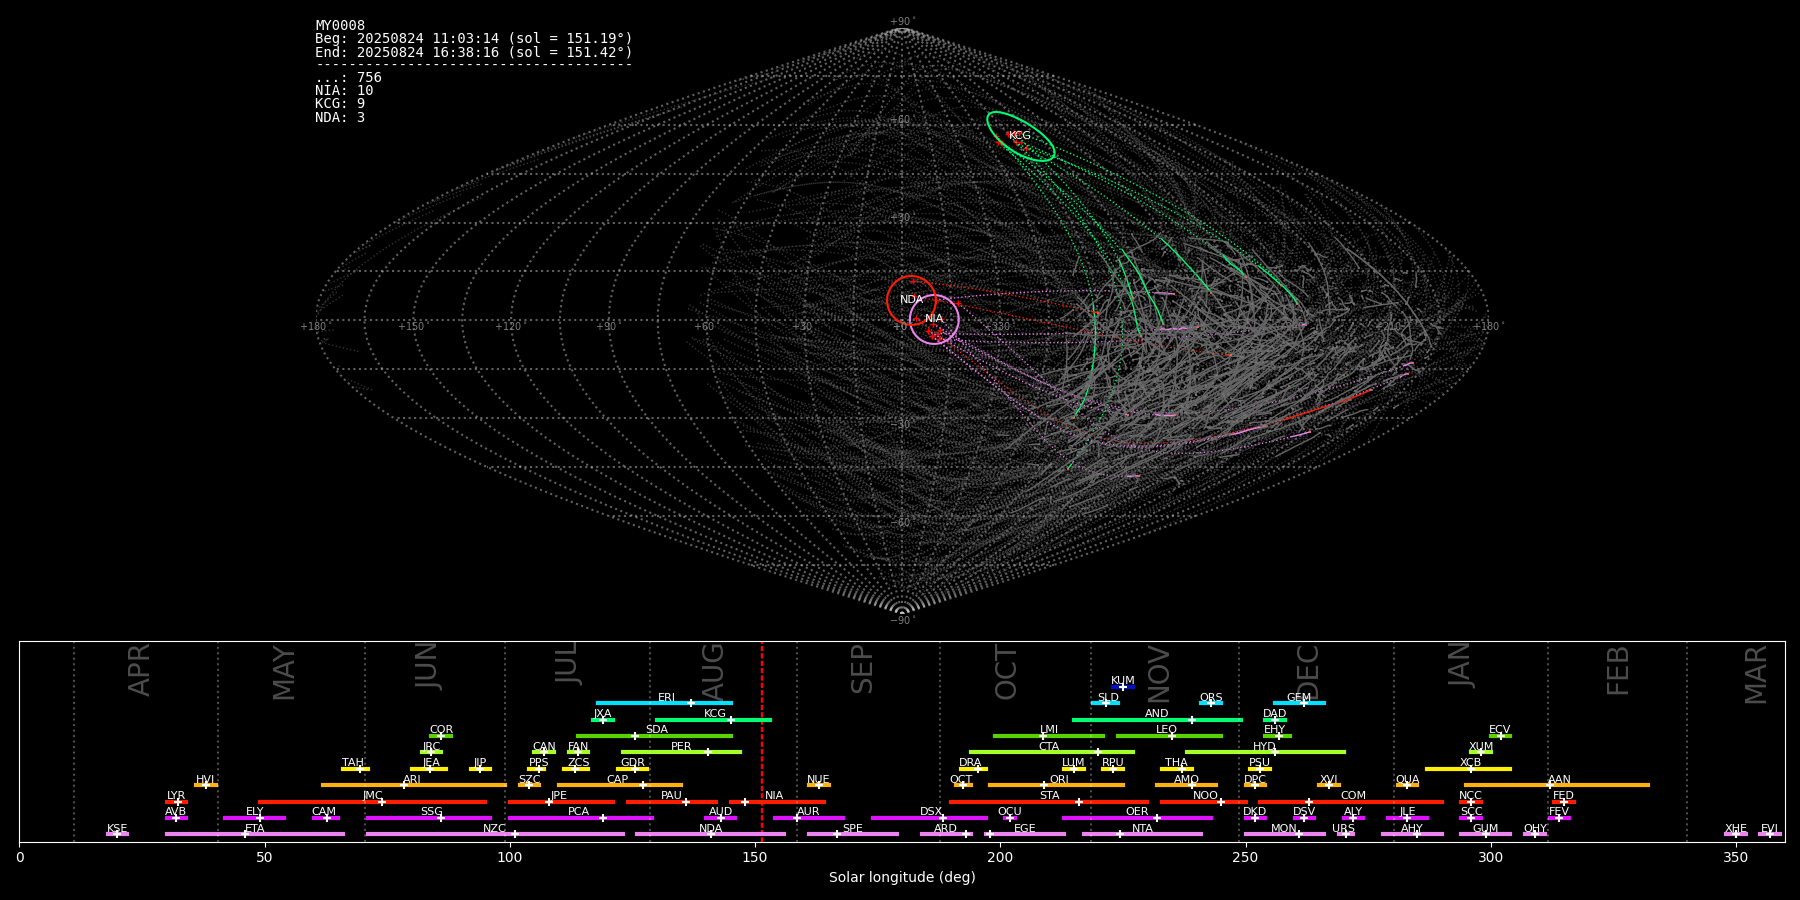Click the +90° label atop sky map
This screenshot has width=1800, height=900.
902,22
